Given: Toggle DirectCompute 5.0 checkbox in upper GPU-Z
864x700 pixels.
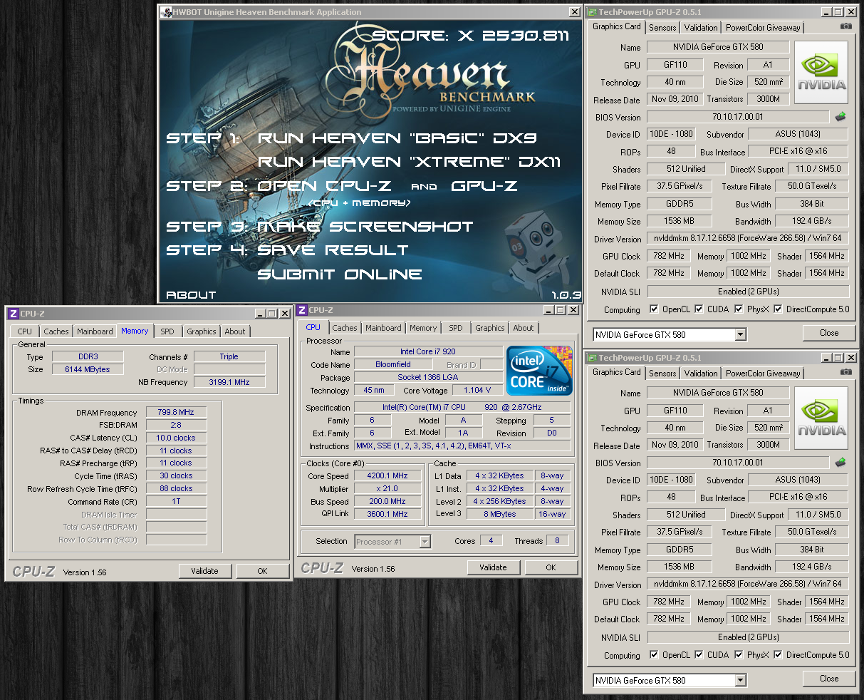Looking at the screenshot, I should [778, 309].
